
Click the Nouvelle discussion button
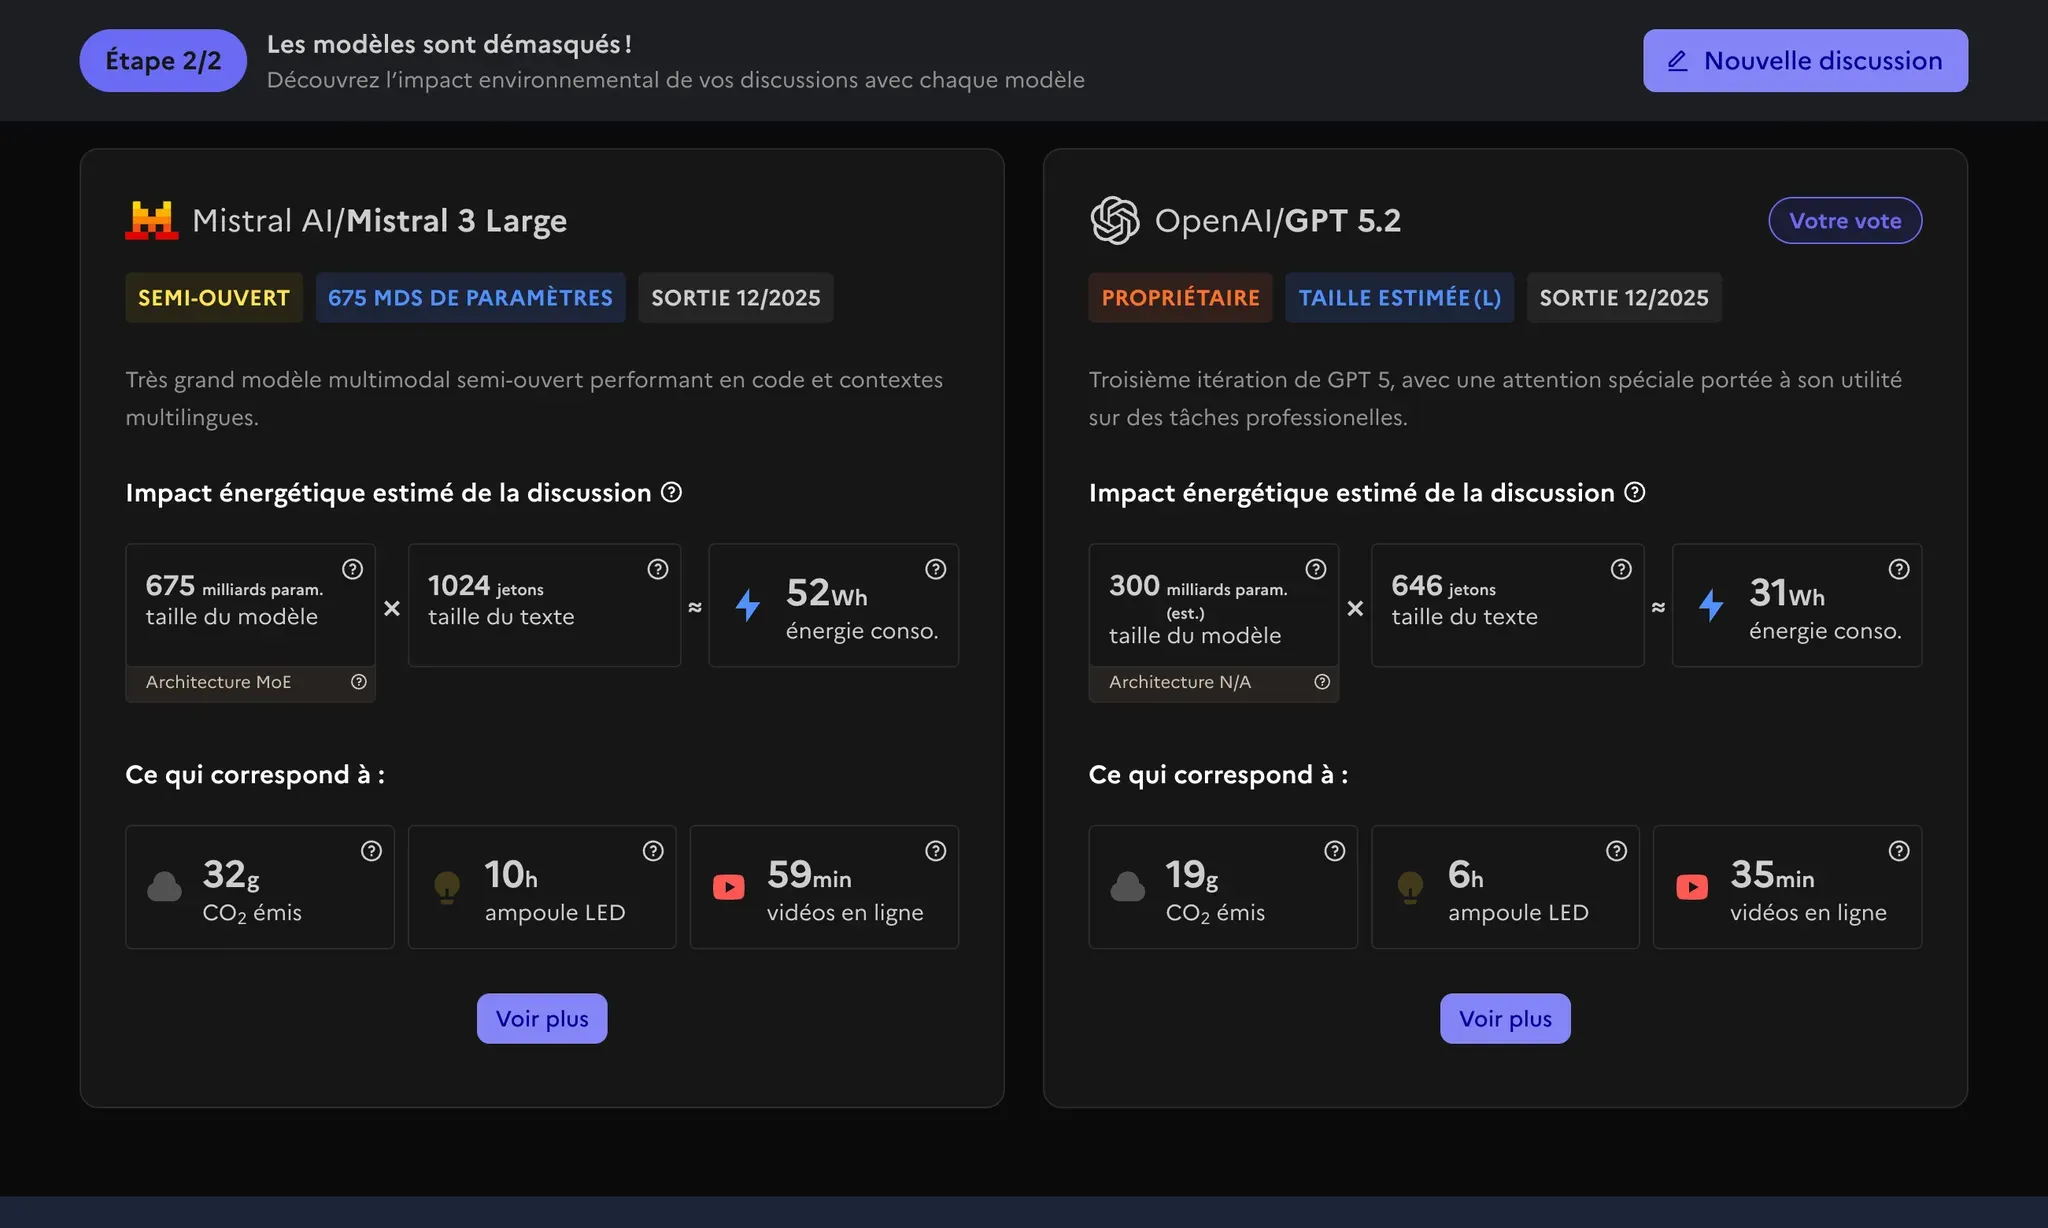1805,61
